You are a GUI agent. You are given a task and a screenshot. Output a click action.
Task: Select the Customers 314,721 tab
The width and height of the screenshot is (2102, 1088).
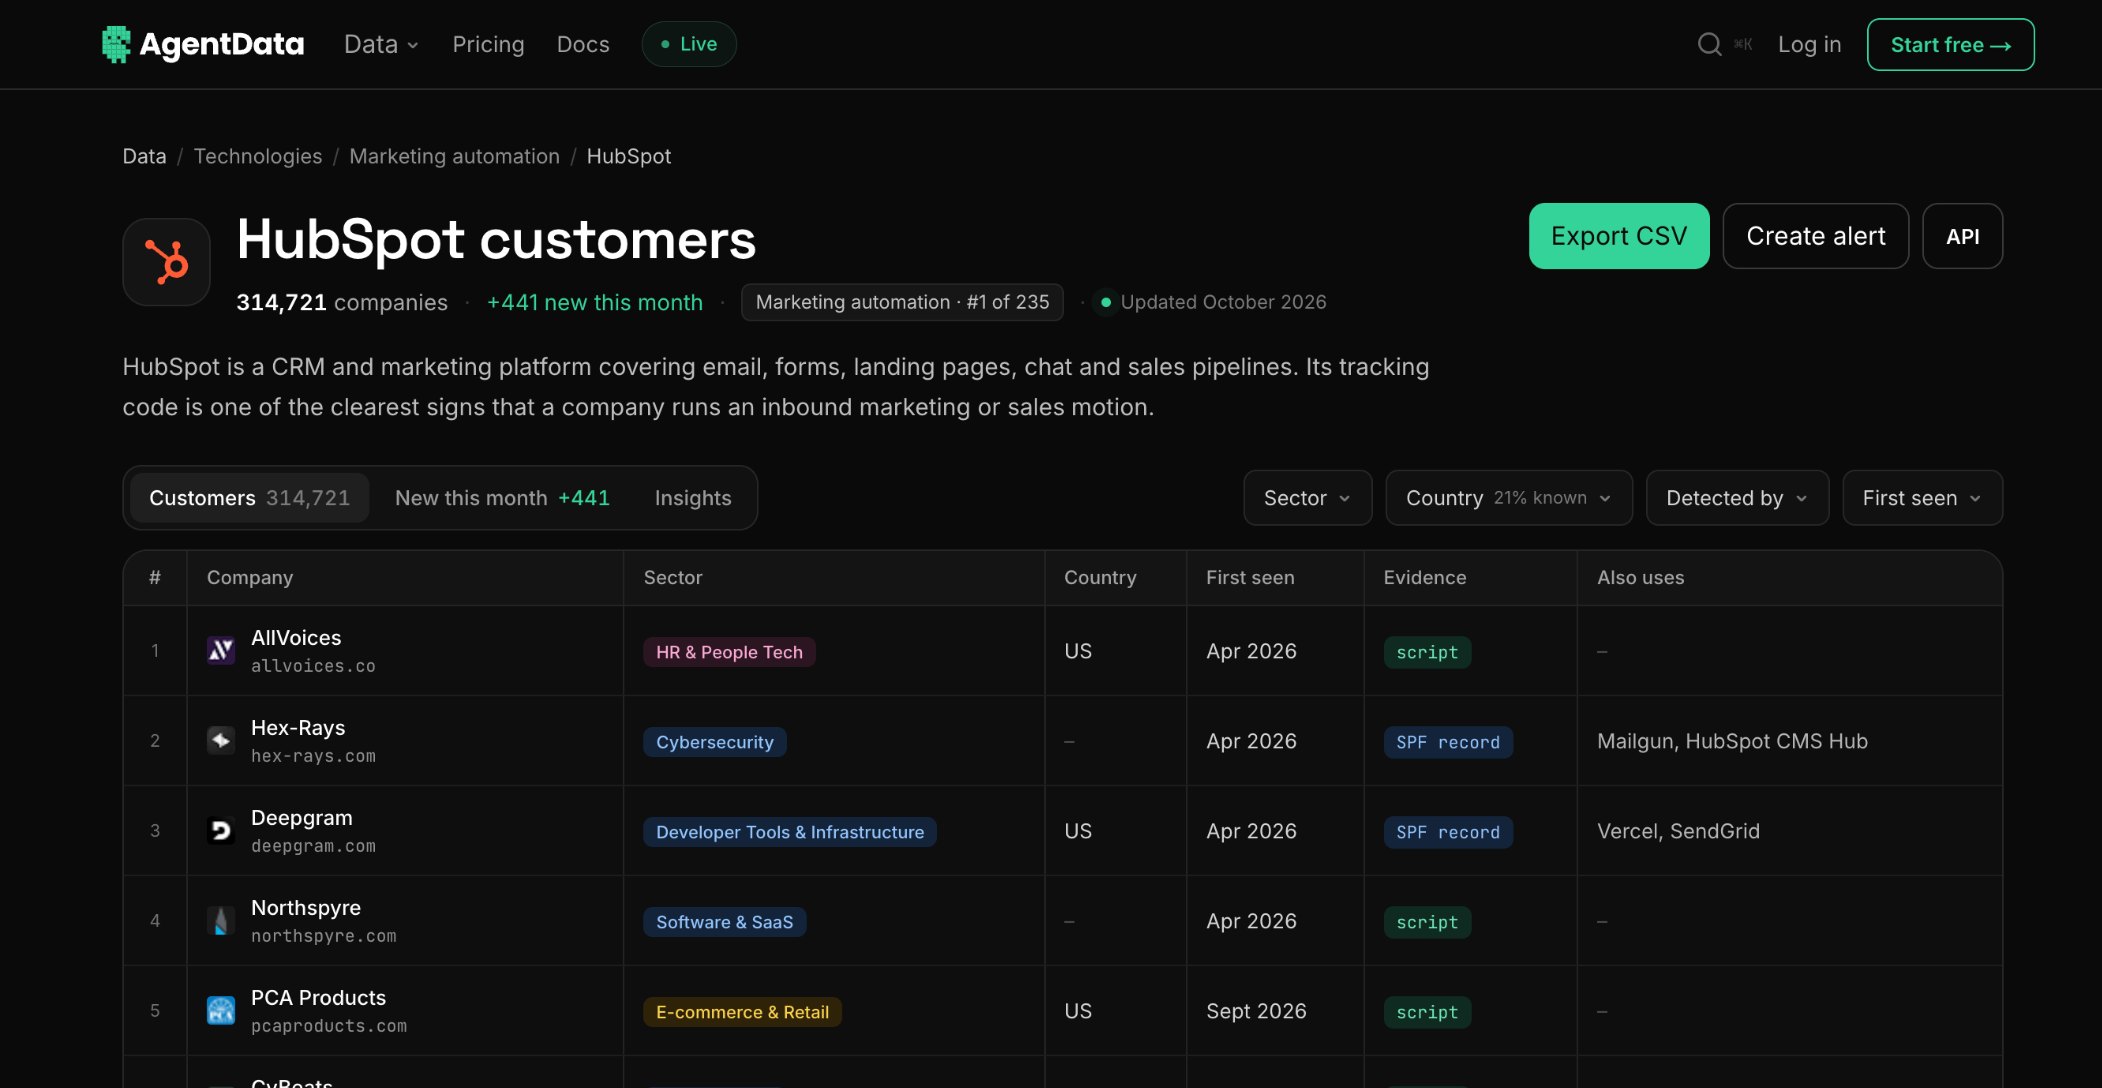[x=250, y=498]
